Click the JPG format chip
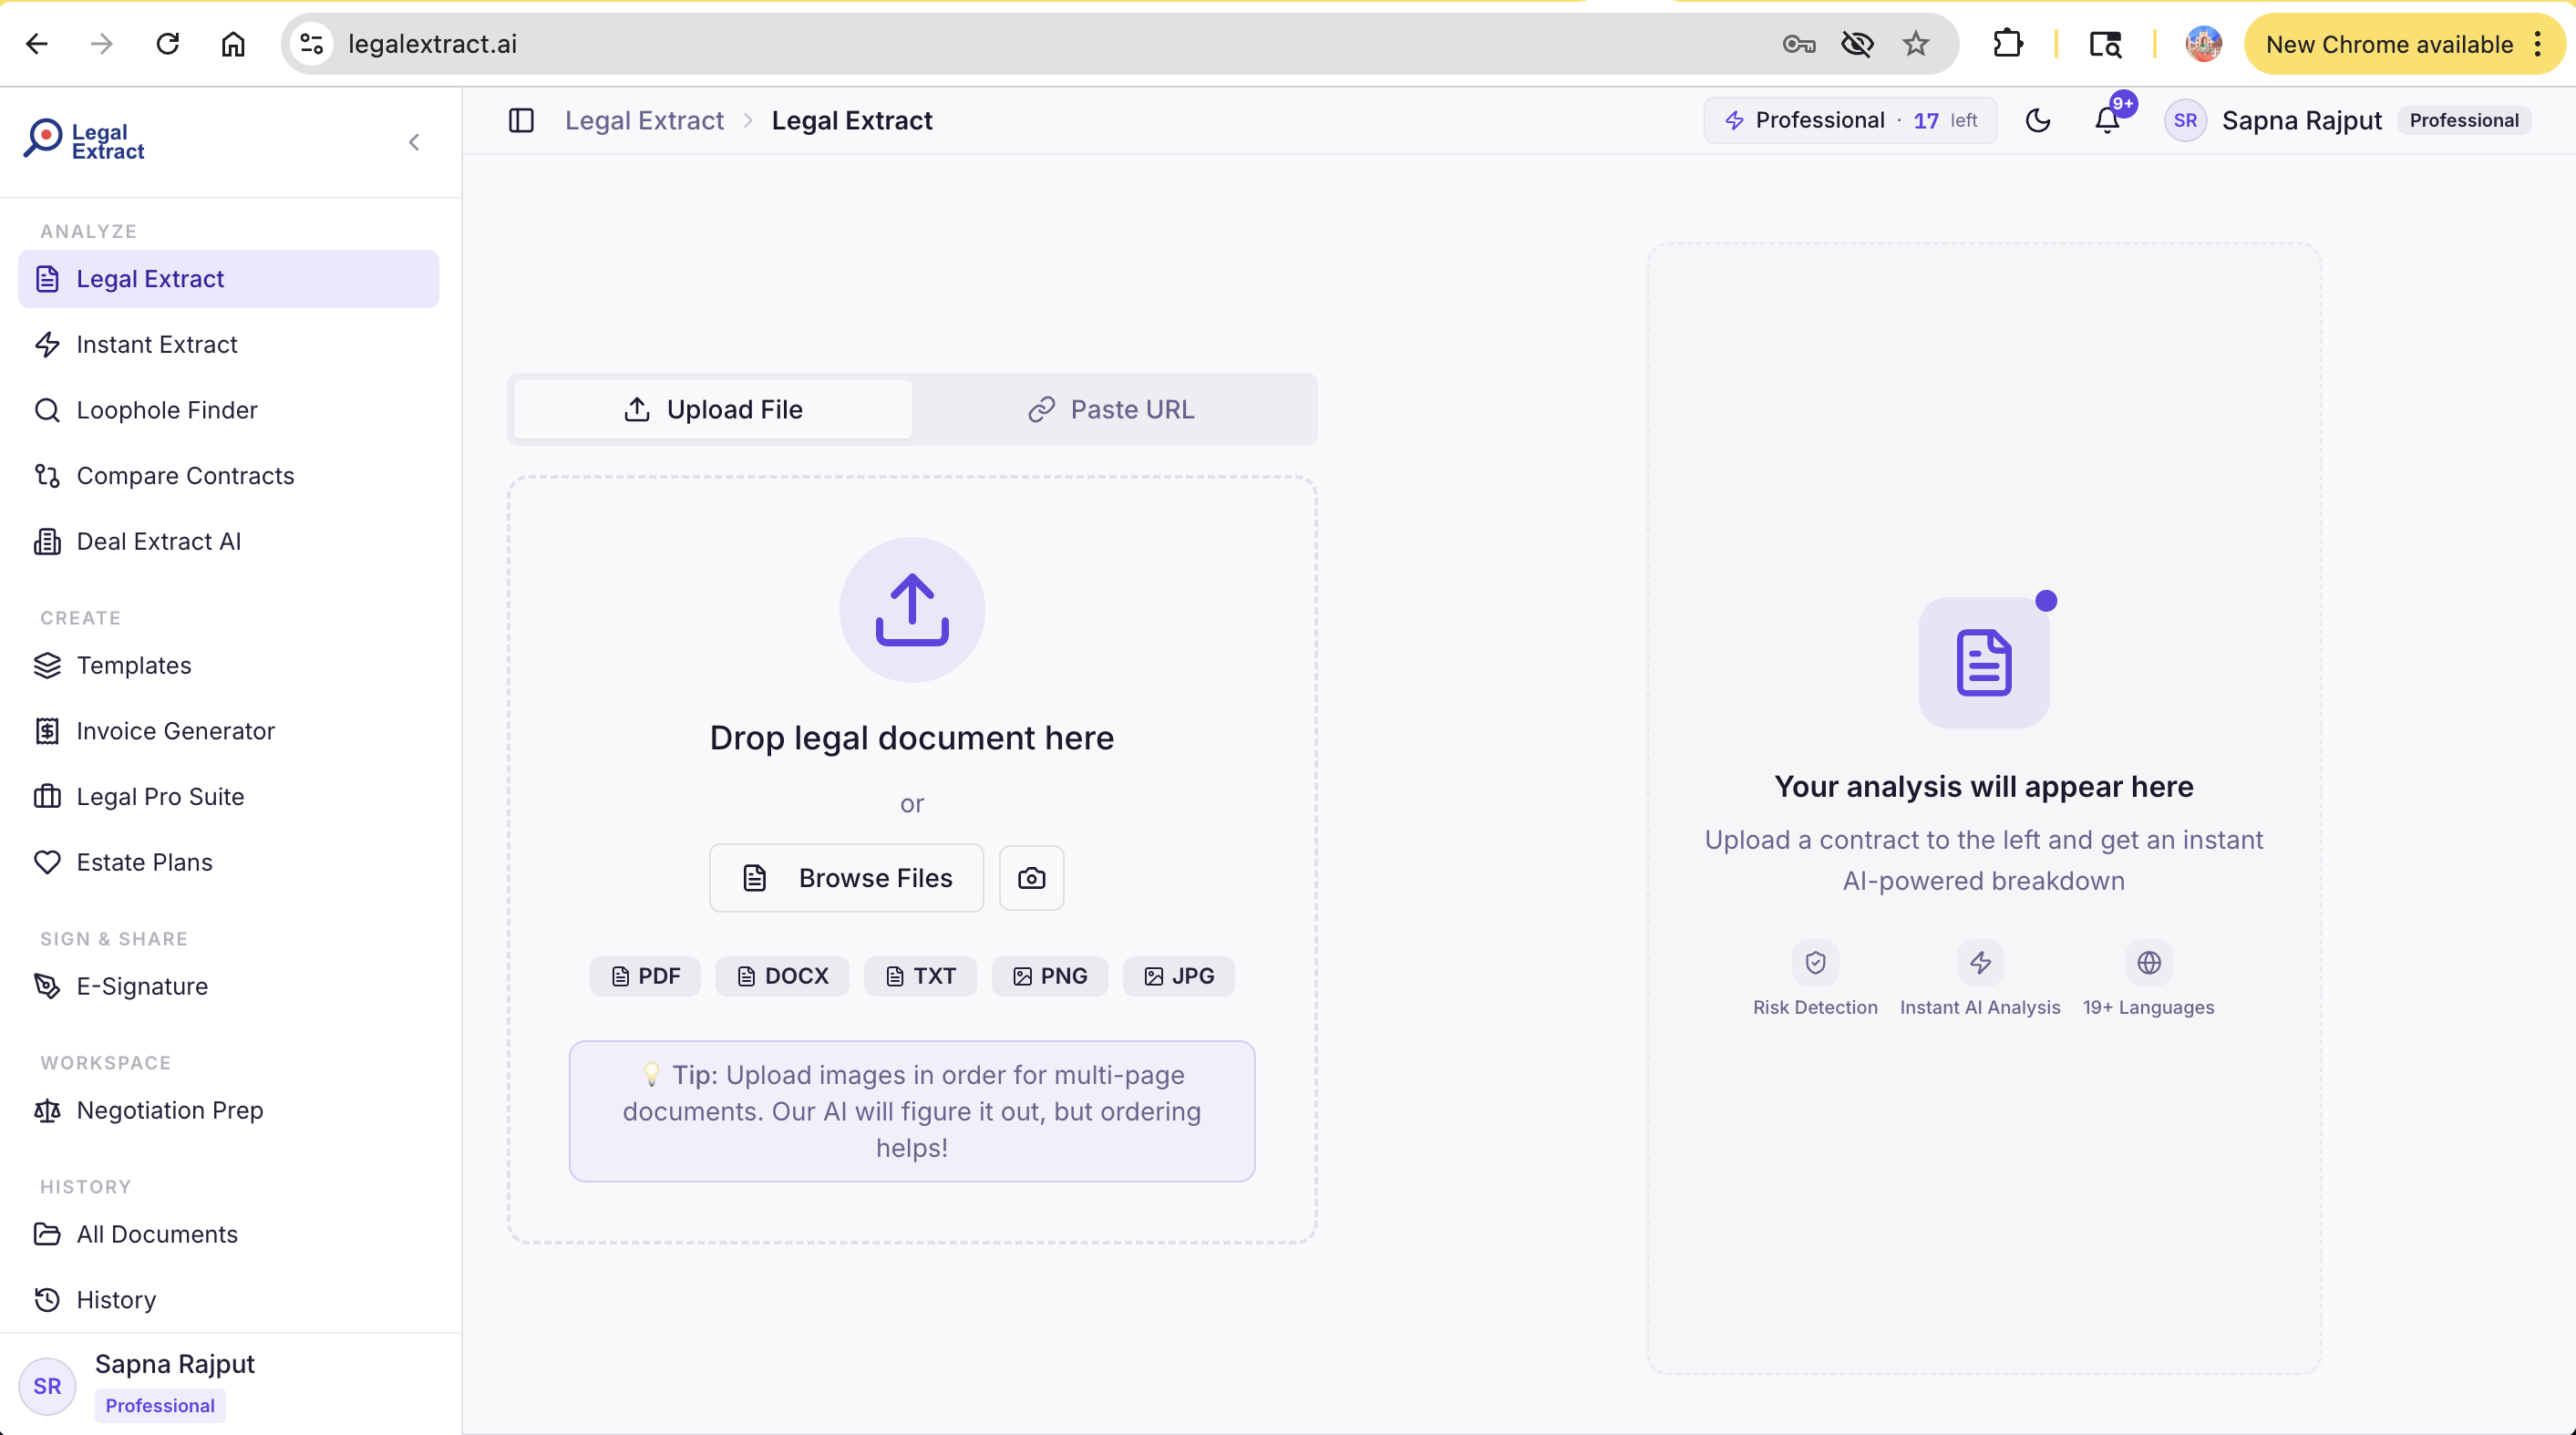Viewport: 2576px width, 1435px height. (1179, 976)
